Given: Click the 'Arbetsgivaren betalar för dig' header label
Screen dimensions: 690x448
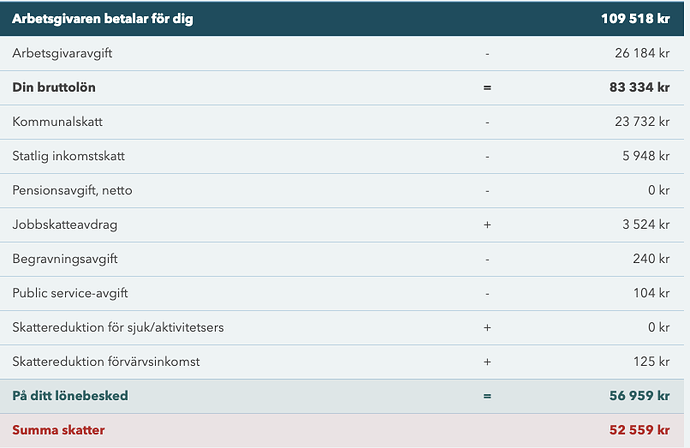Looking at the screenshot, I should point(104,18).
